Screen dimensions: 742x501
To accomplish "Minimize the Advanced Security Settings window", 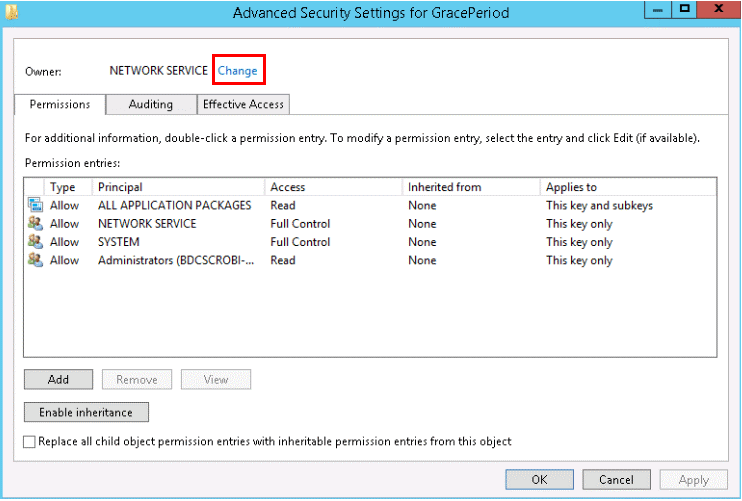I will (x=658, y=9).
